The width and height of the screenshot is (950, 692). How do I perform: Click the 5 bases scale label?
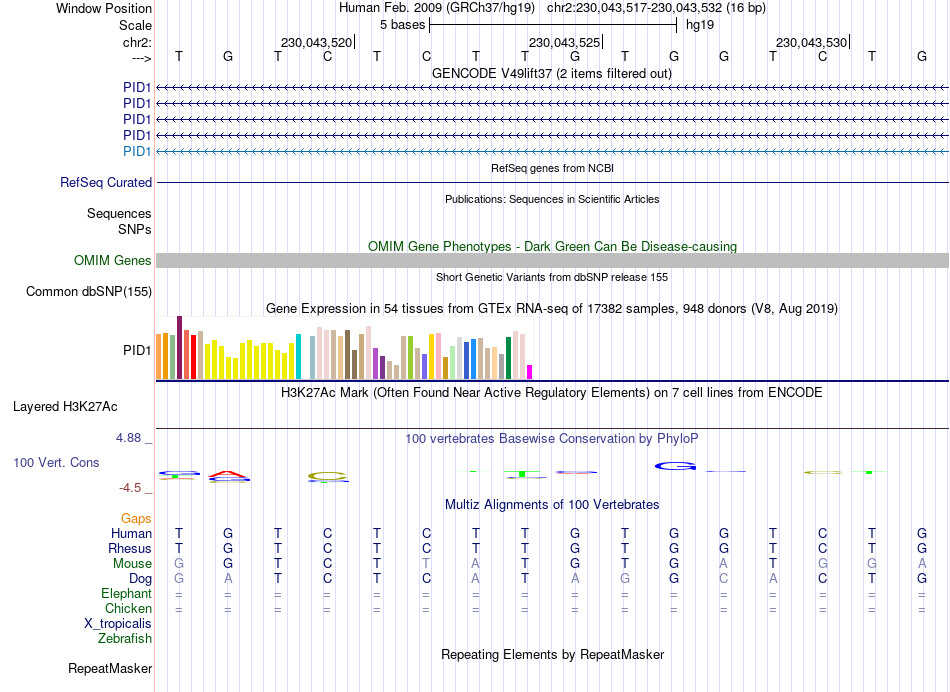click(402, 25)
